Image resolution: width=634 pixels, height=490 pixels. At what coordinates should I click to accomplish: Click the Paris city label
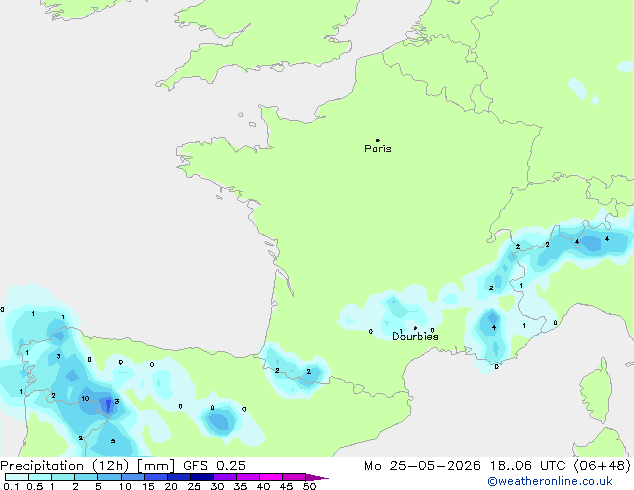pos(378,149)
